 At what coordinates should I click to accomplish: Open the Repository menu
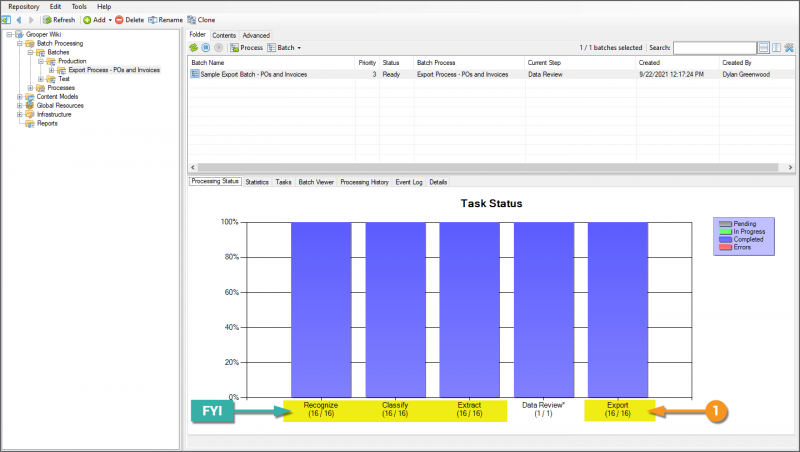click(23, 7)
